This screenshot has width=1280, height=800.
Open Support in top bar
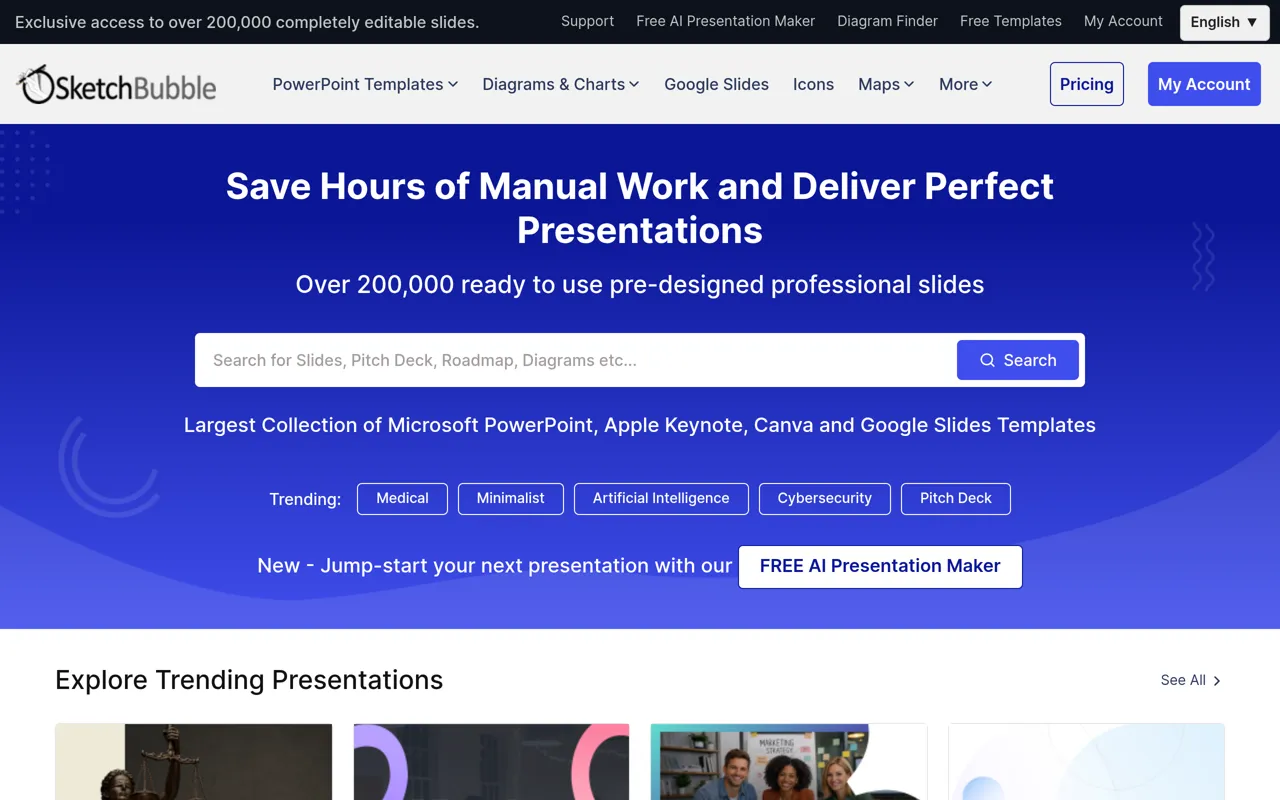point(587,21)
